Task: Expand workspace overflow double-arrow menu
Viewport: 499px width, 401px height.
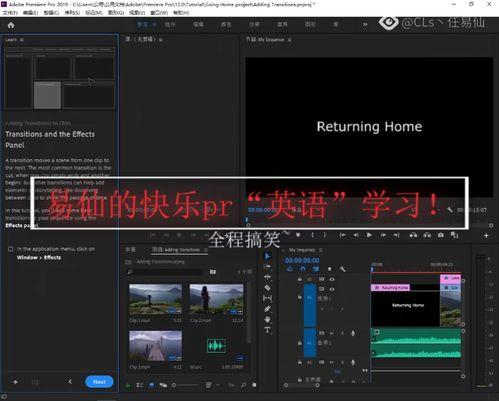Action: 365,24
